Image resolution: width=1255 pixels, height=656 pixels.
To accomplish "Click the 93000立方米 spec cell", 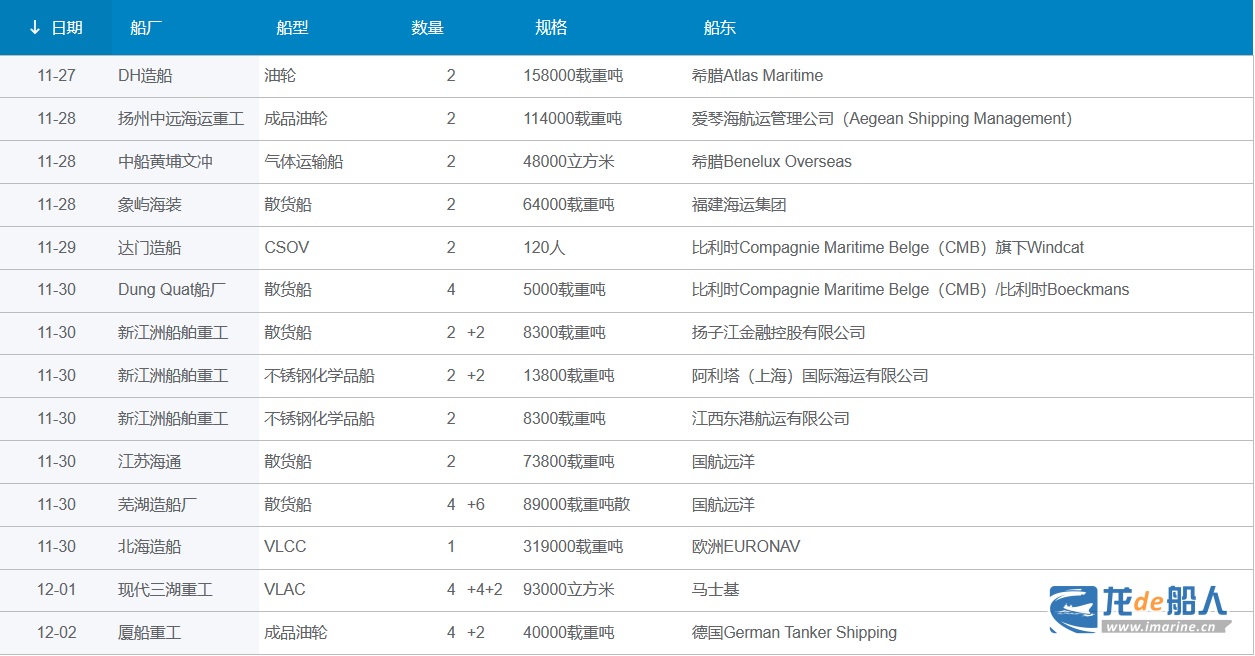I will point(569,590).
